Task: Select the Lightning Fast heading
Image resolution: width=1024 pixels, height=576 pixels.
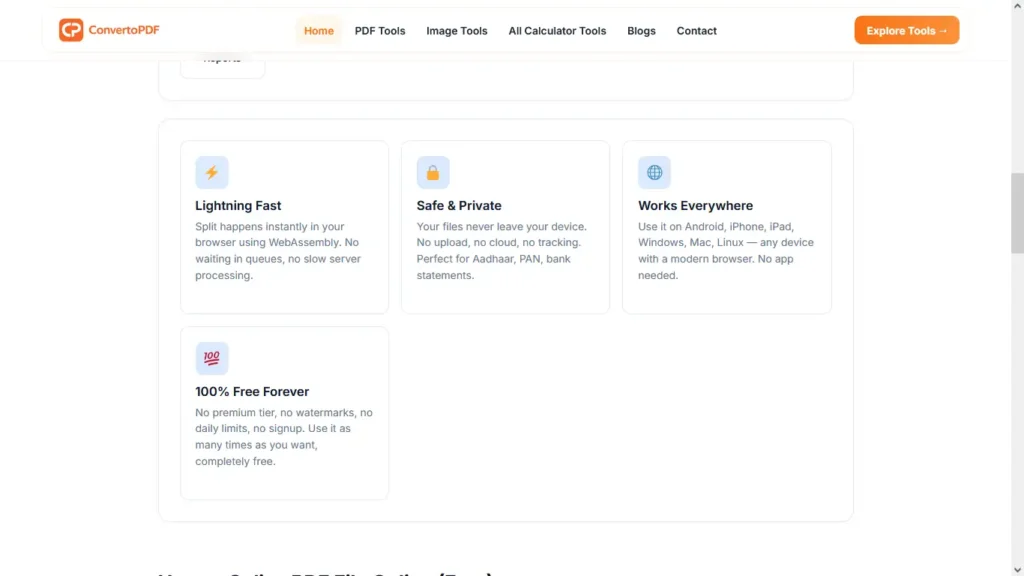Action: (238, 206)
